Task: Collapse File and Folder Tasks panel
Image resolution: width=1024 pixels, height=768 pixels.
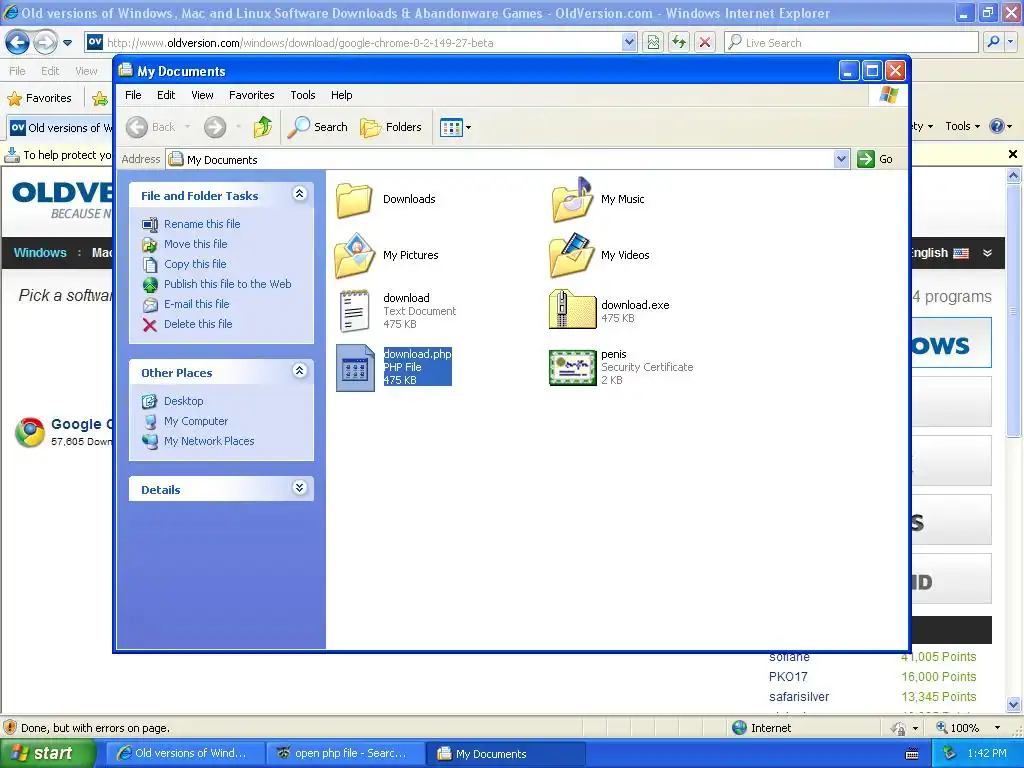Action: 299,194
